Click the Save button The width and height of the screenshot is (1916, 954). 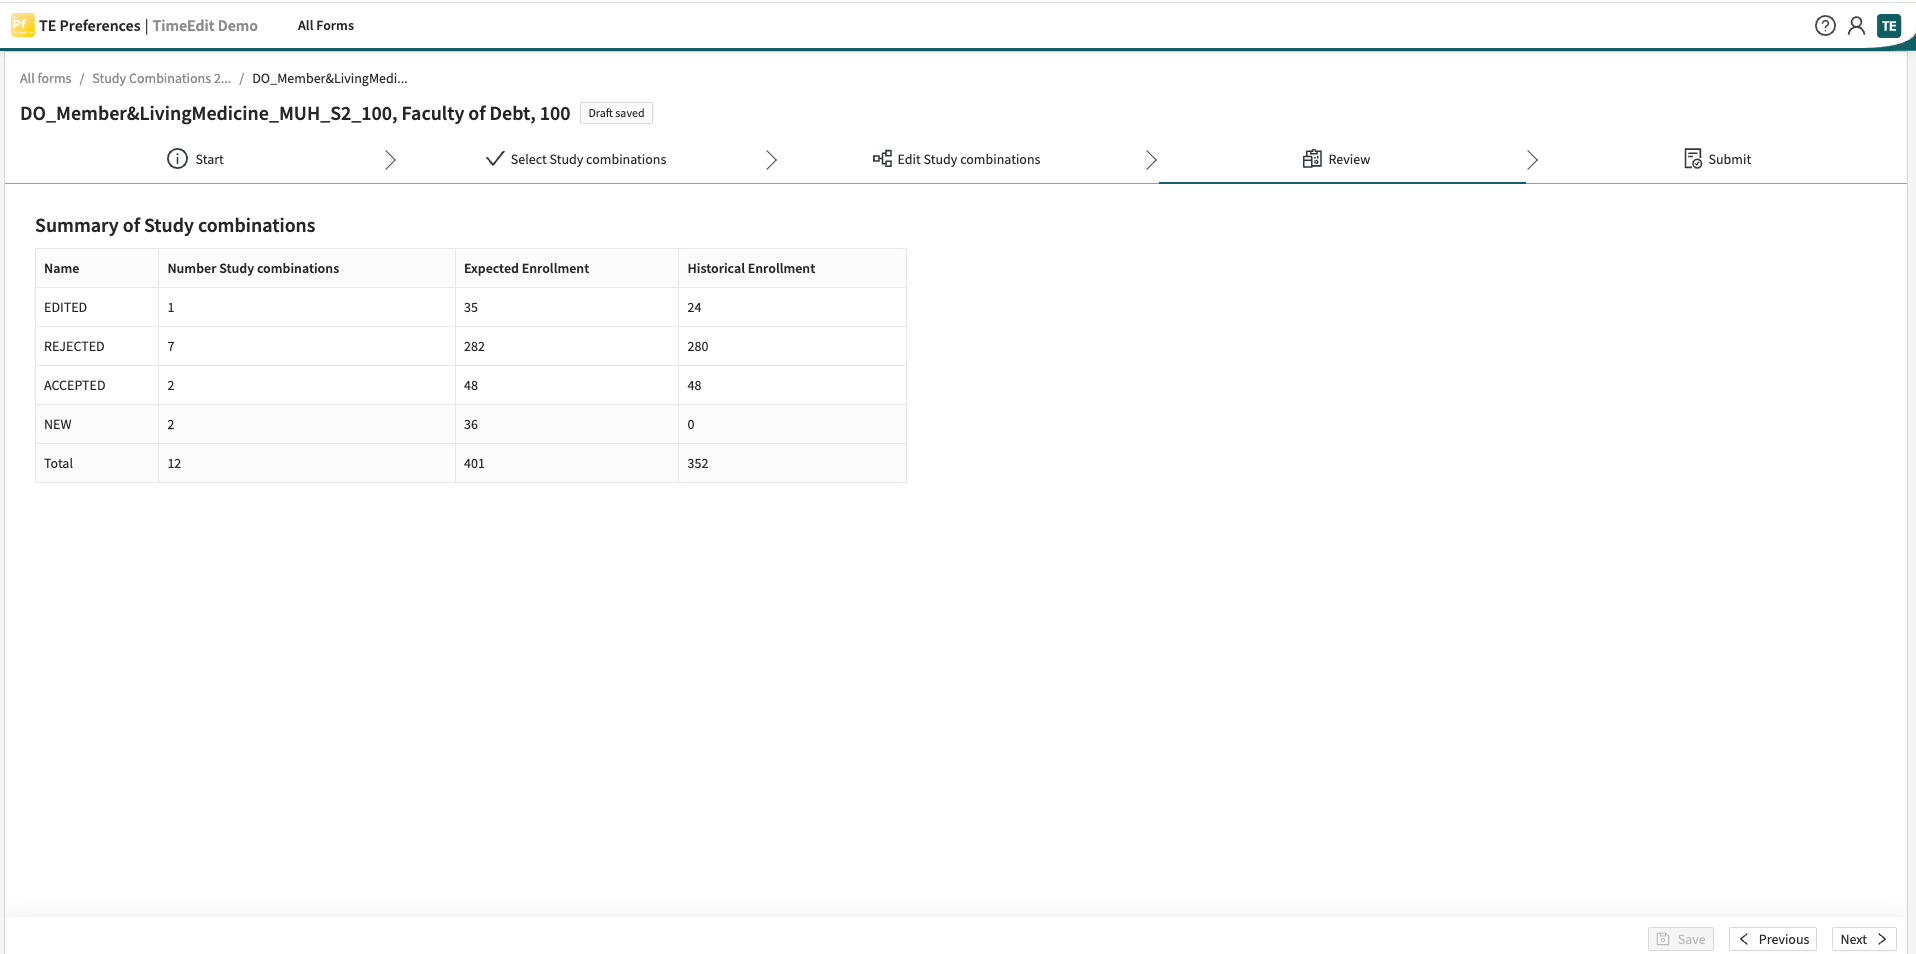[x=1681, y=939]
